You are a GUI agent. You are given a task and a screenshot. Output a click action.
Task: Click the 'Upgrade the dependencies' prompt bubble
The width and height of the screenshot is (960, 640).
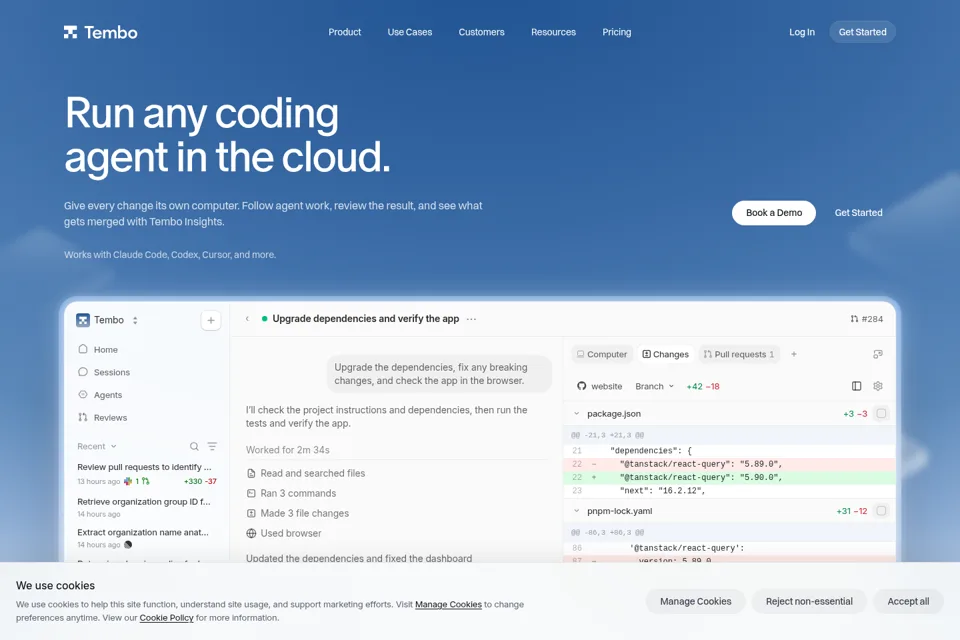(x=438, y=374)
